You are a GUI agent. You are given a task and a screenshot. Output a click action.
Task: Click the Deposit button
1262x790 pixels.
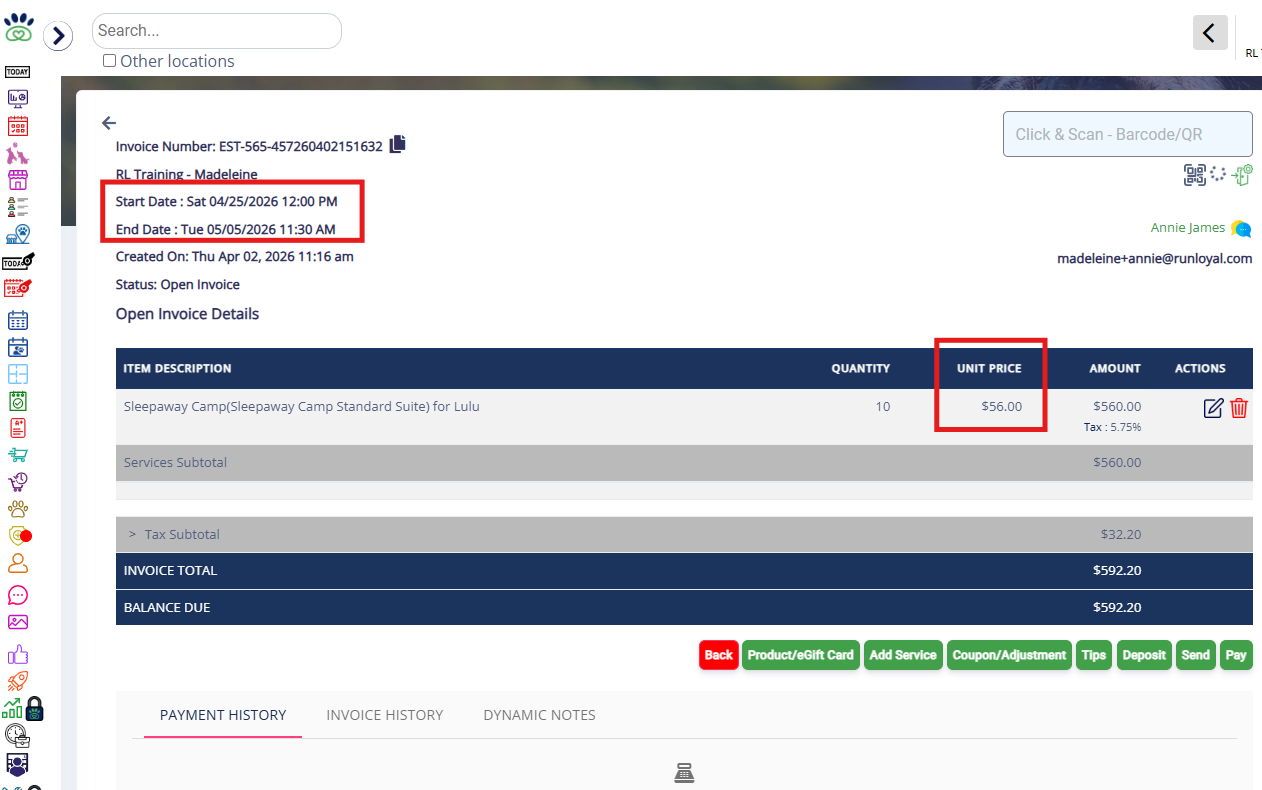point(1144,655)
